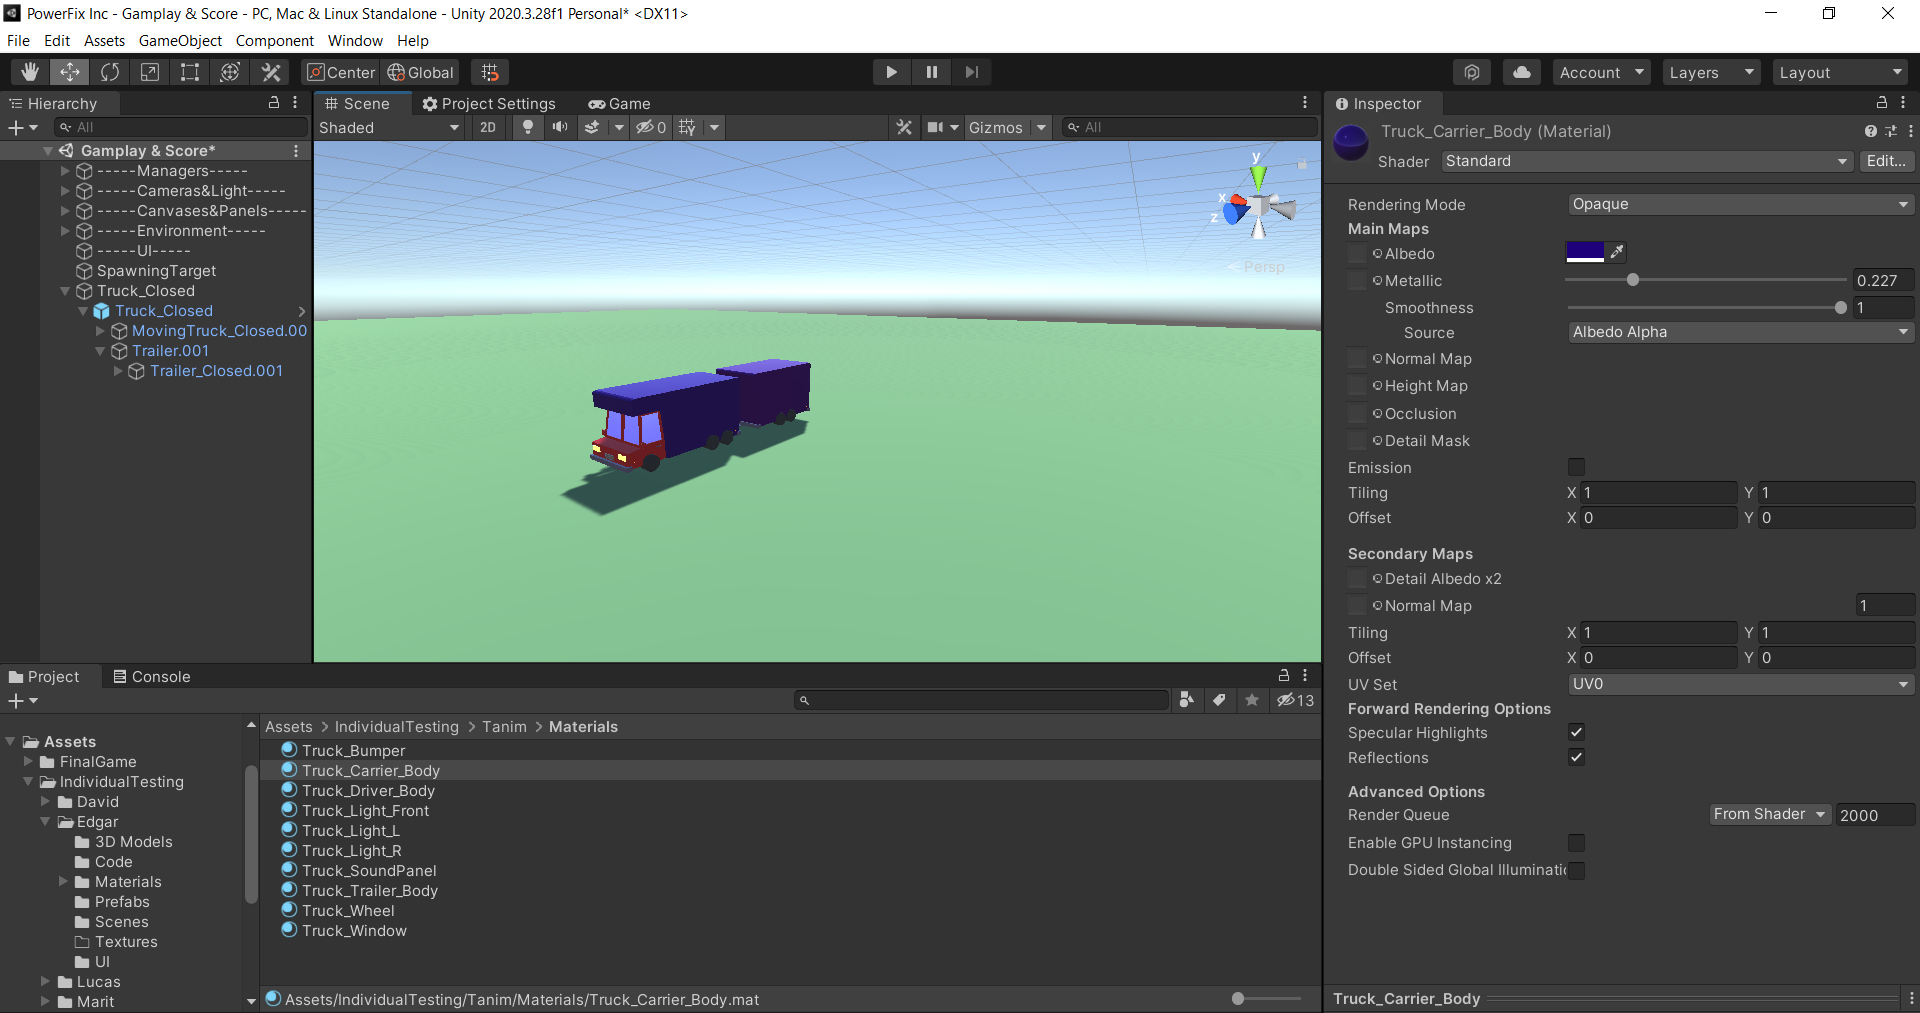Image resolution: width=1920 pixels, height=1013 pixels.
Task: Toggle grid snapping icon
Action: click(490, 72)
